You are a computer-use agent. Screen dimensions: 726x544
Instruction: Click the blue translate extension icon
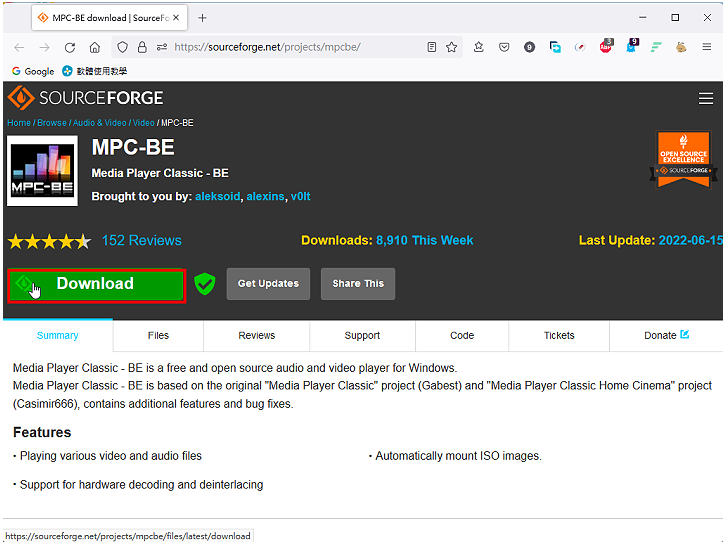(x=555, y=47)
